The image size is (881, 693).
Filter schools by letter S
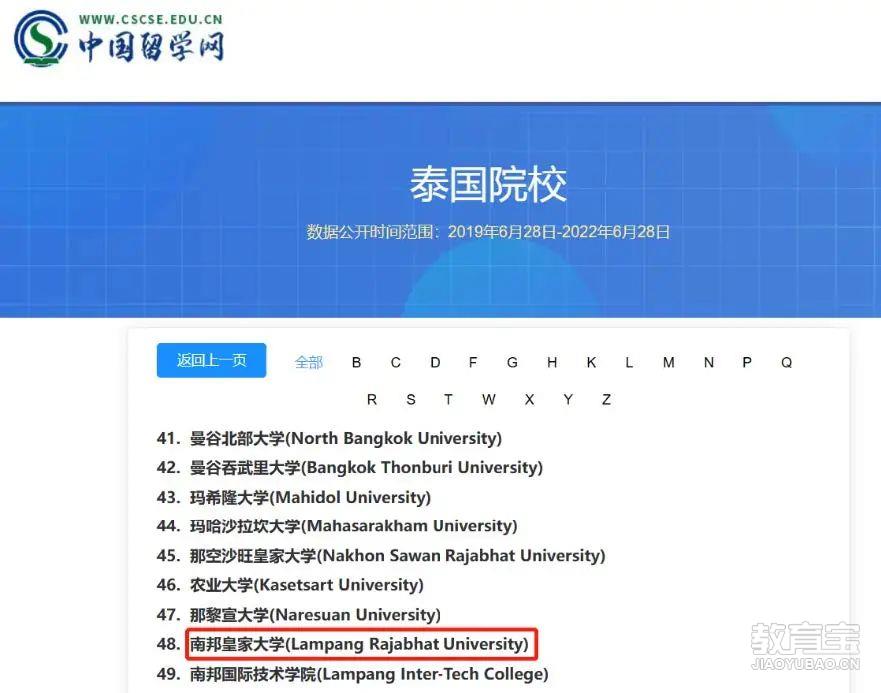(x=411, y=400)
